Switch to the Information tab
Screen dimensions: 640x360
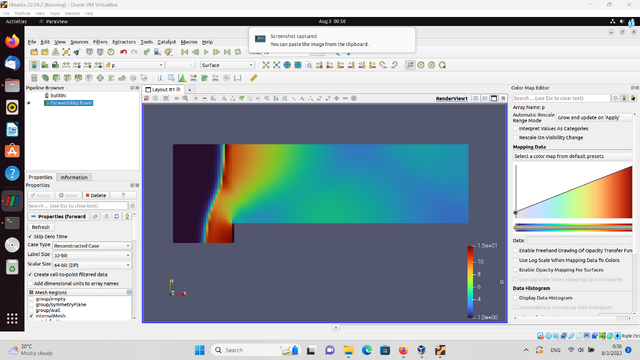pos(74,178)
